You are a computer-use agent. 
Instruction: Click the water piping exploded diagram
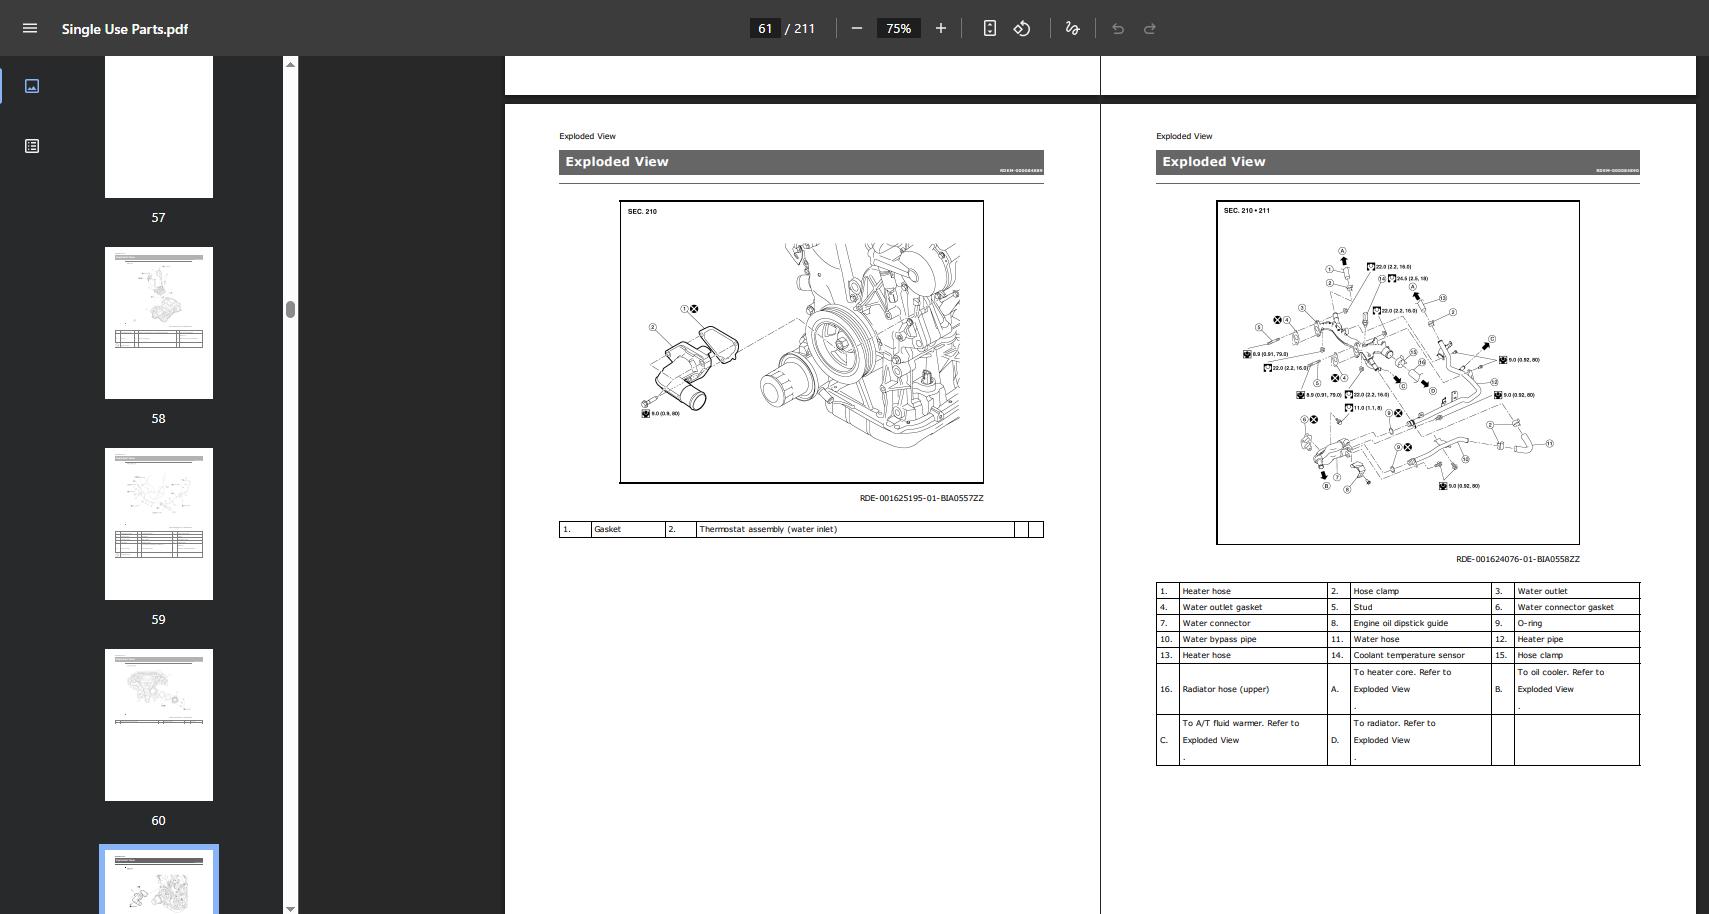[1398, 373]
